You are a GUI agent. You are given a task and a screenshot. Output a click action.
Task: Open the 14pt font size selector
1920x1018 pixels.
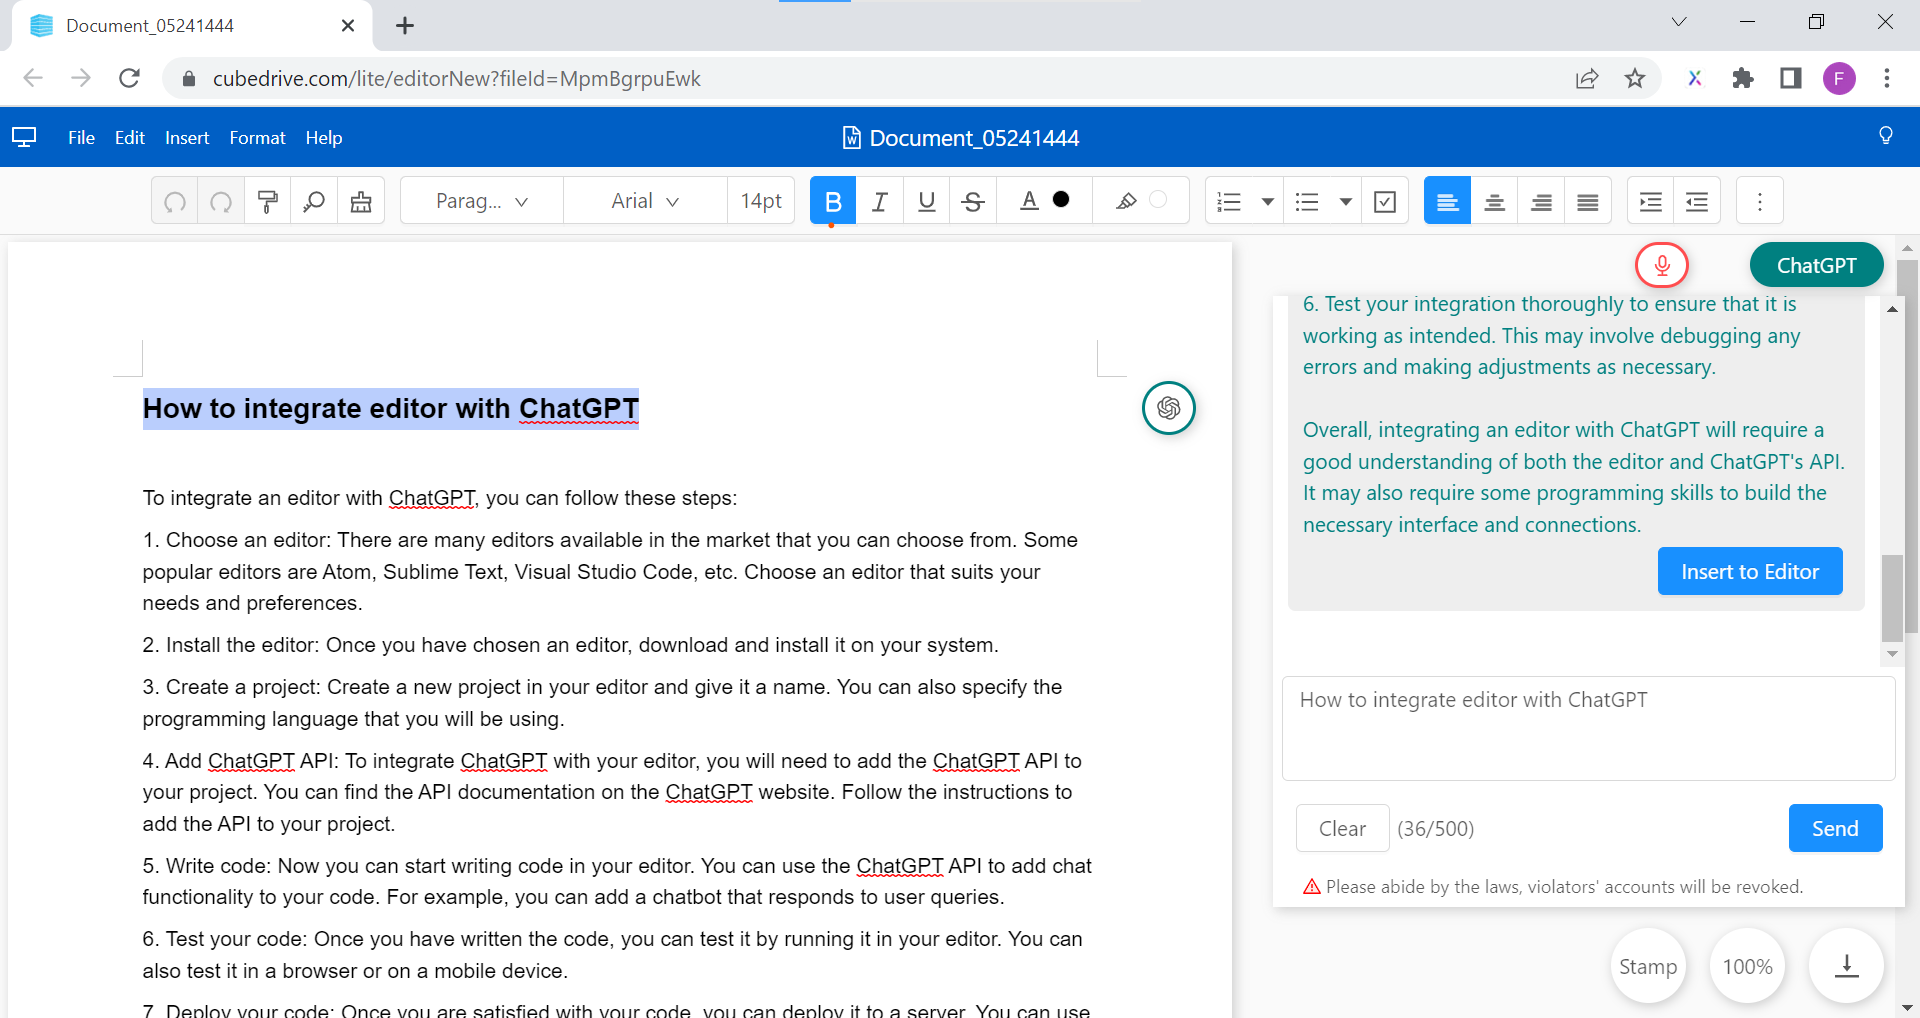(x=761, y=202)
